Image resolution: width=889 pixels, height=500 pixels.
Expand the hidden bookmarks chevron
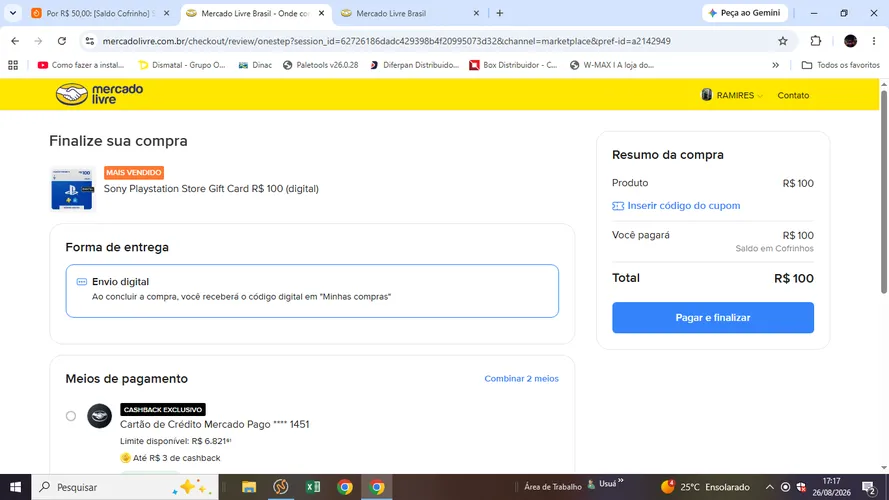click(775, 65)
